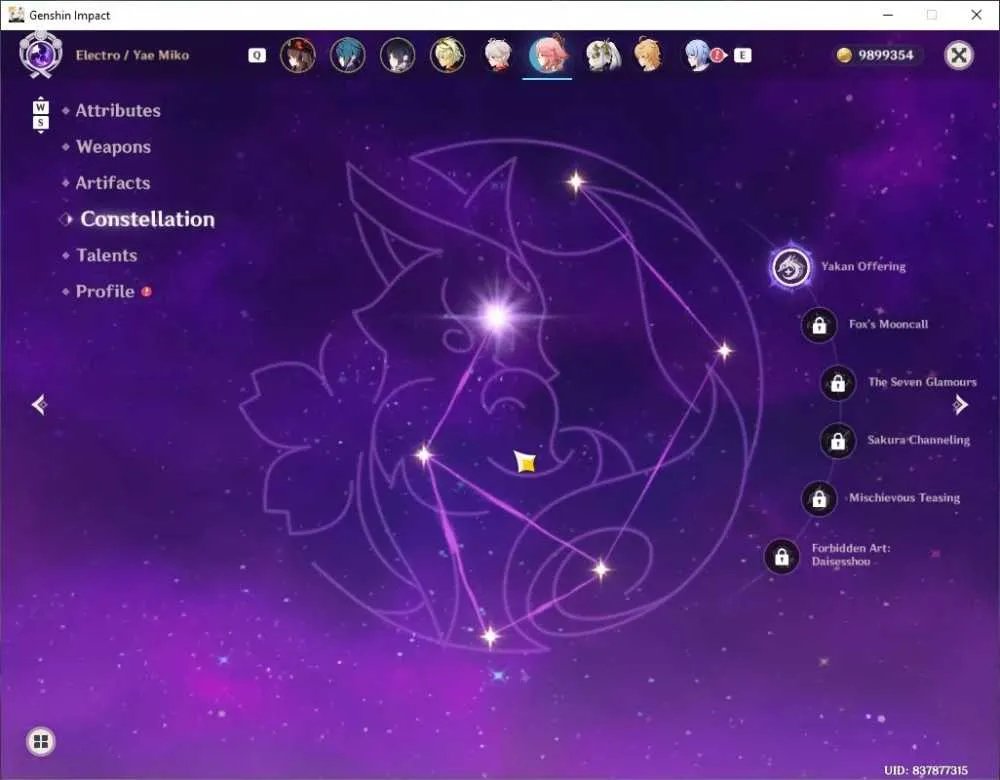Select the light-blue-haired character portrait
This screenshot has height=780, width=1000.
697,55
